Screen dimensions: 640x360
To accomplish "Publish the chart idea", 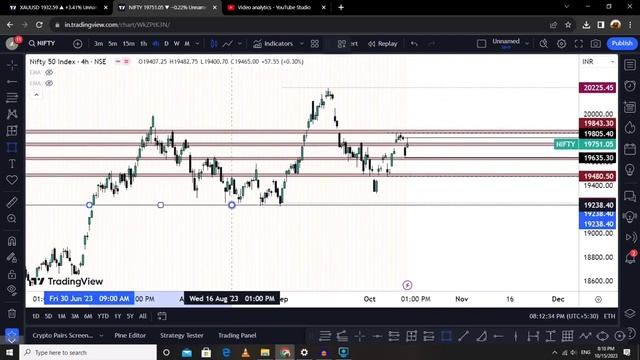I will [x=622, y=43].
